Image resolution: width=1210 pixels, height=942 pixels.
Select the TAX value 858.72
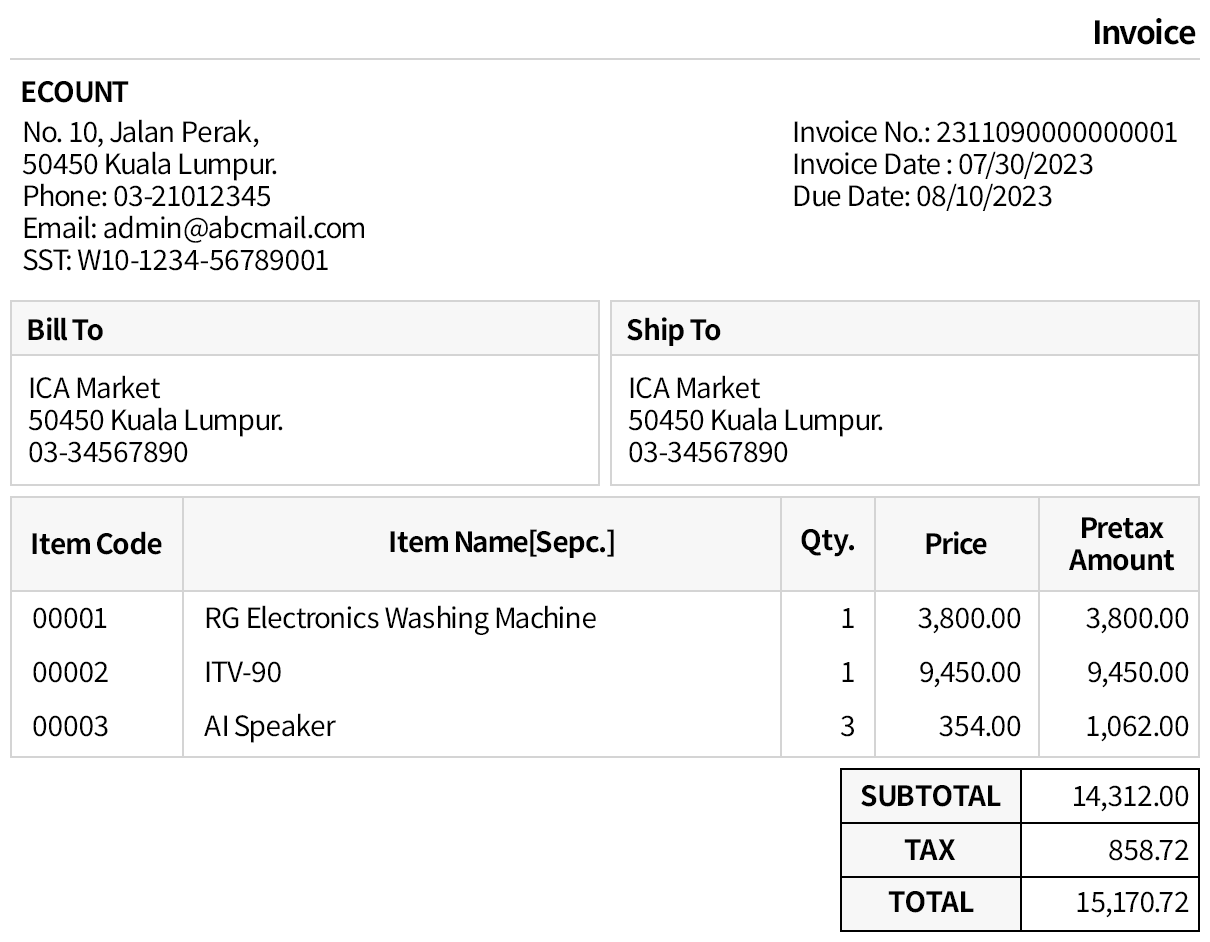click(1148, 850)
